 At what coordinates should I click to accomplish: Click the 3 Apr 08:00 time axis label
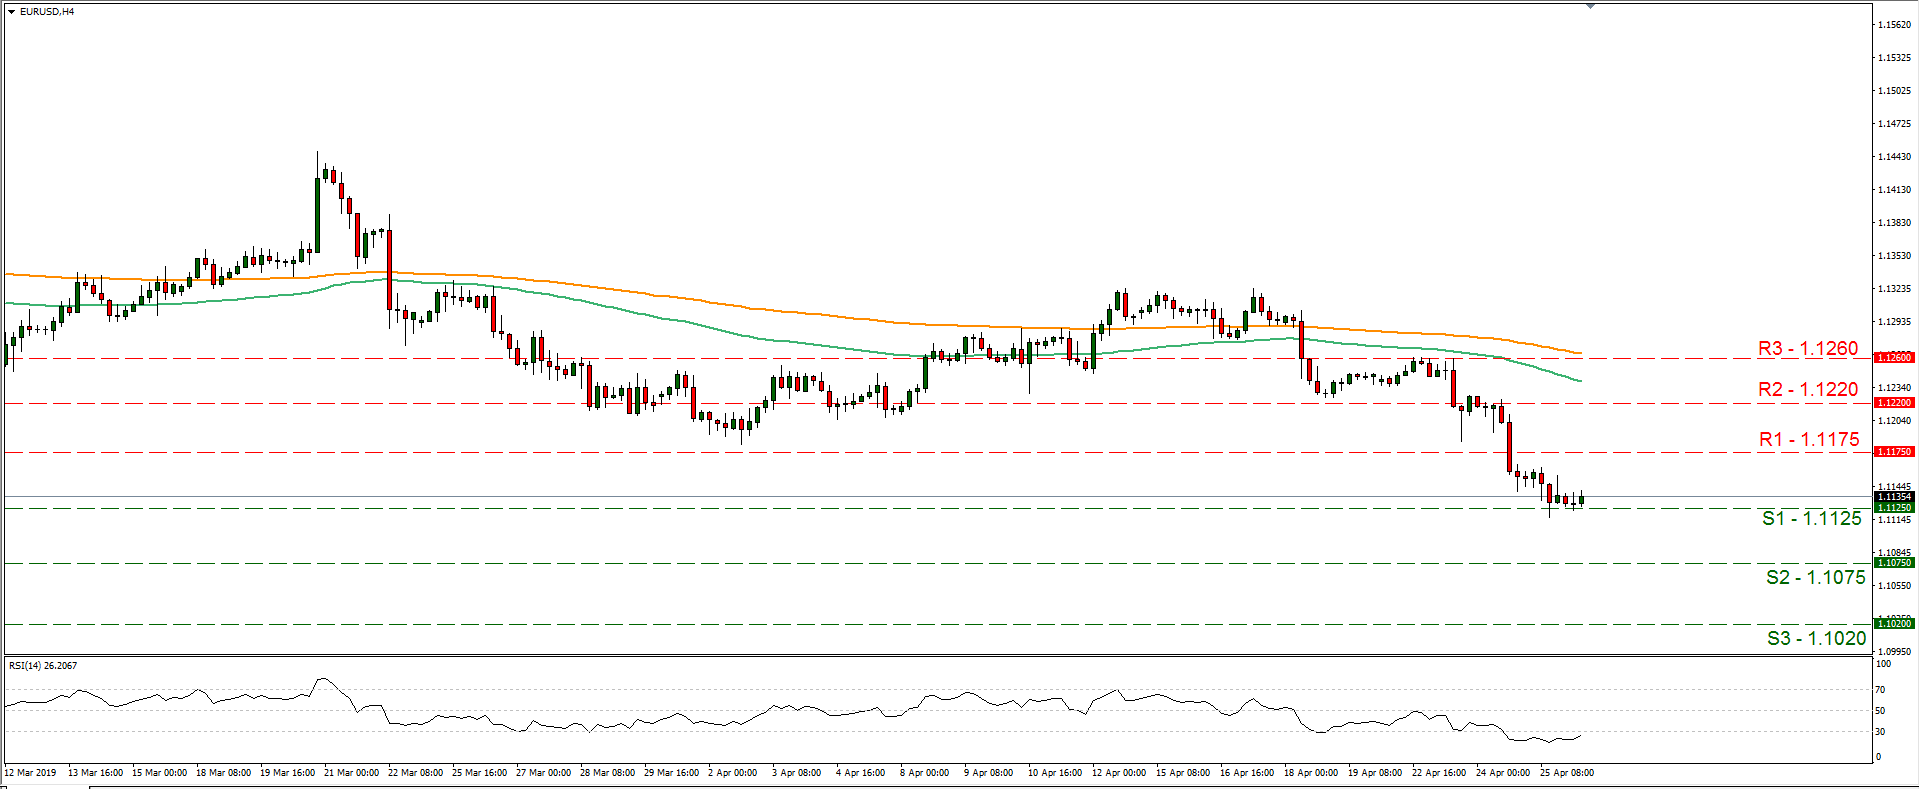point(797,773)
